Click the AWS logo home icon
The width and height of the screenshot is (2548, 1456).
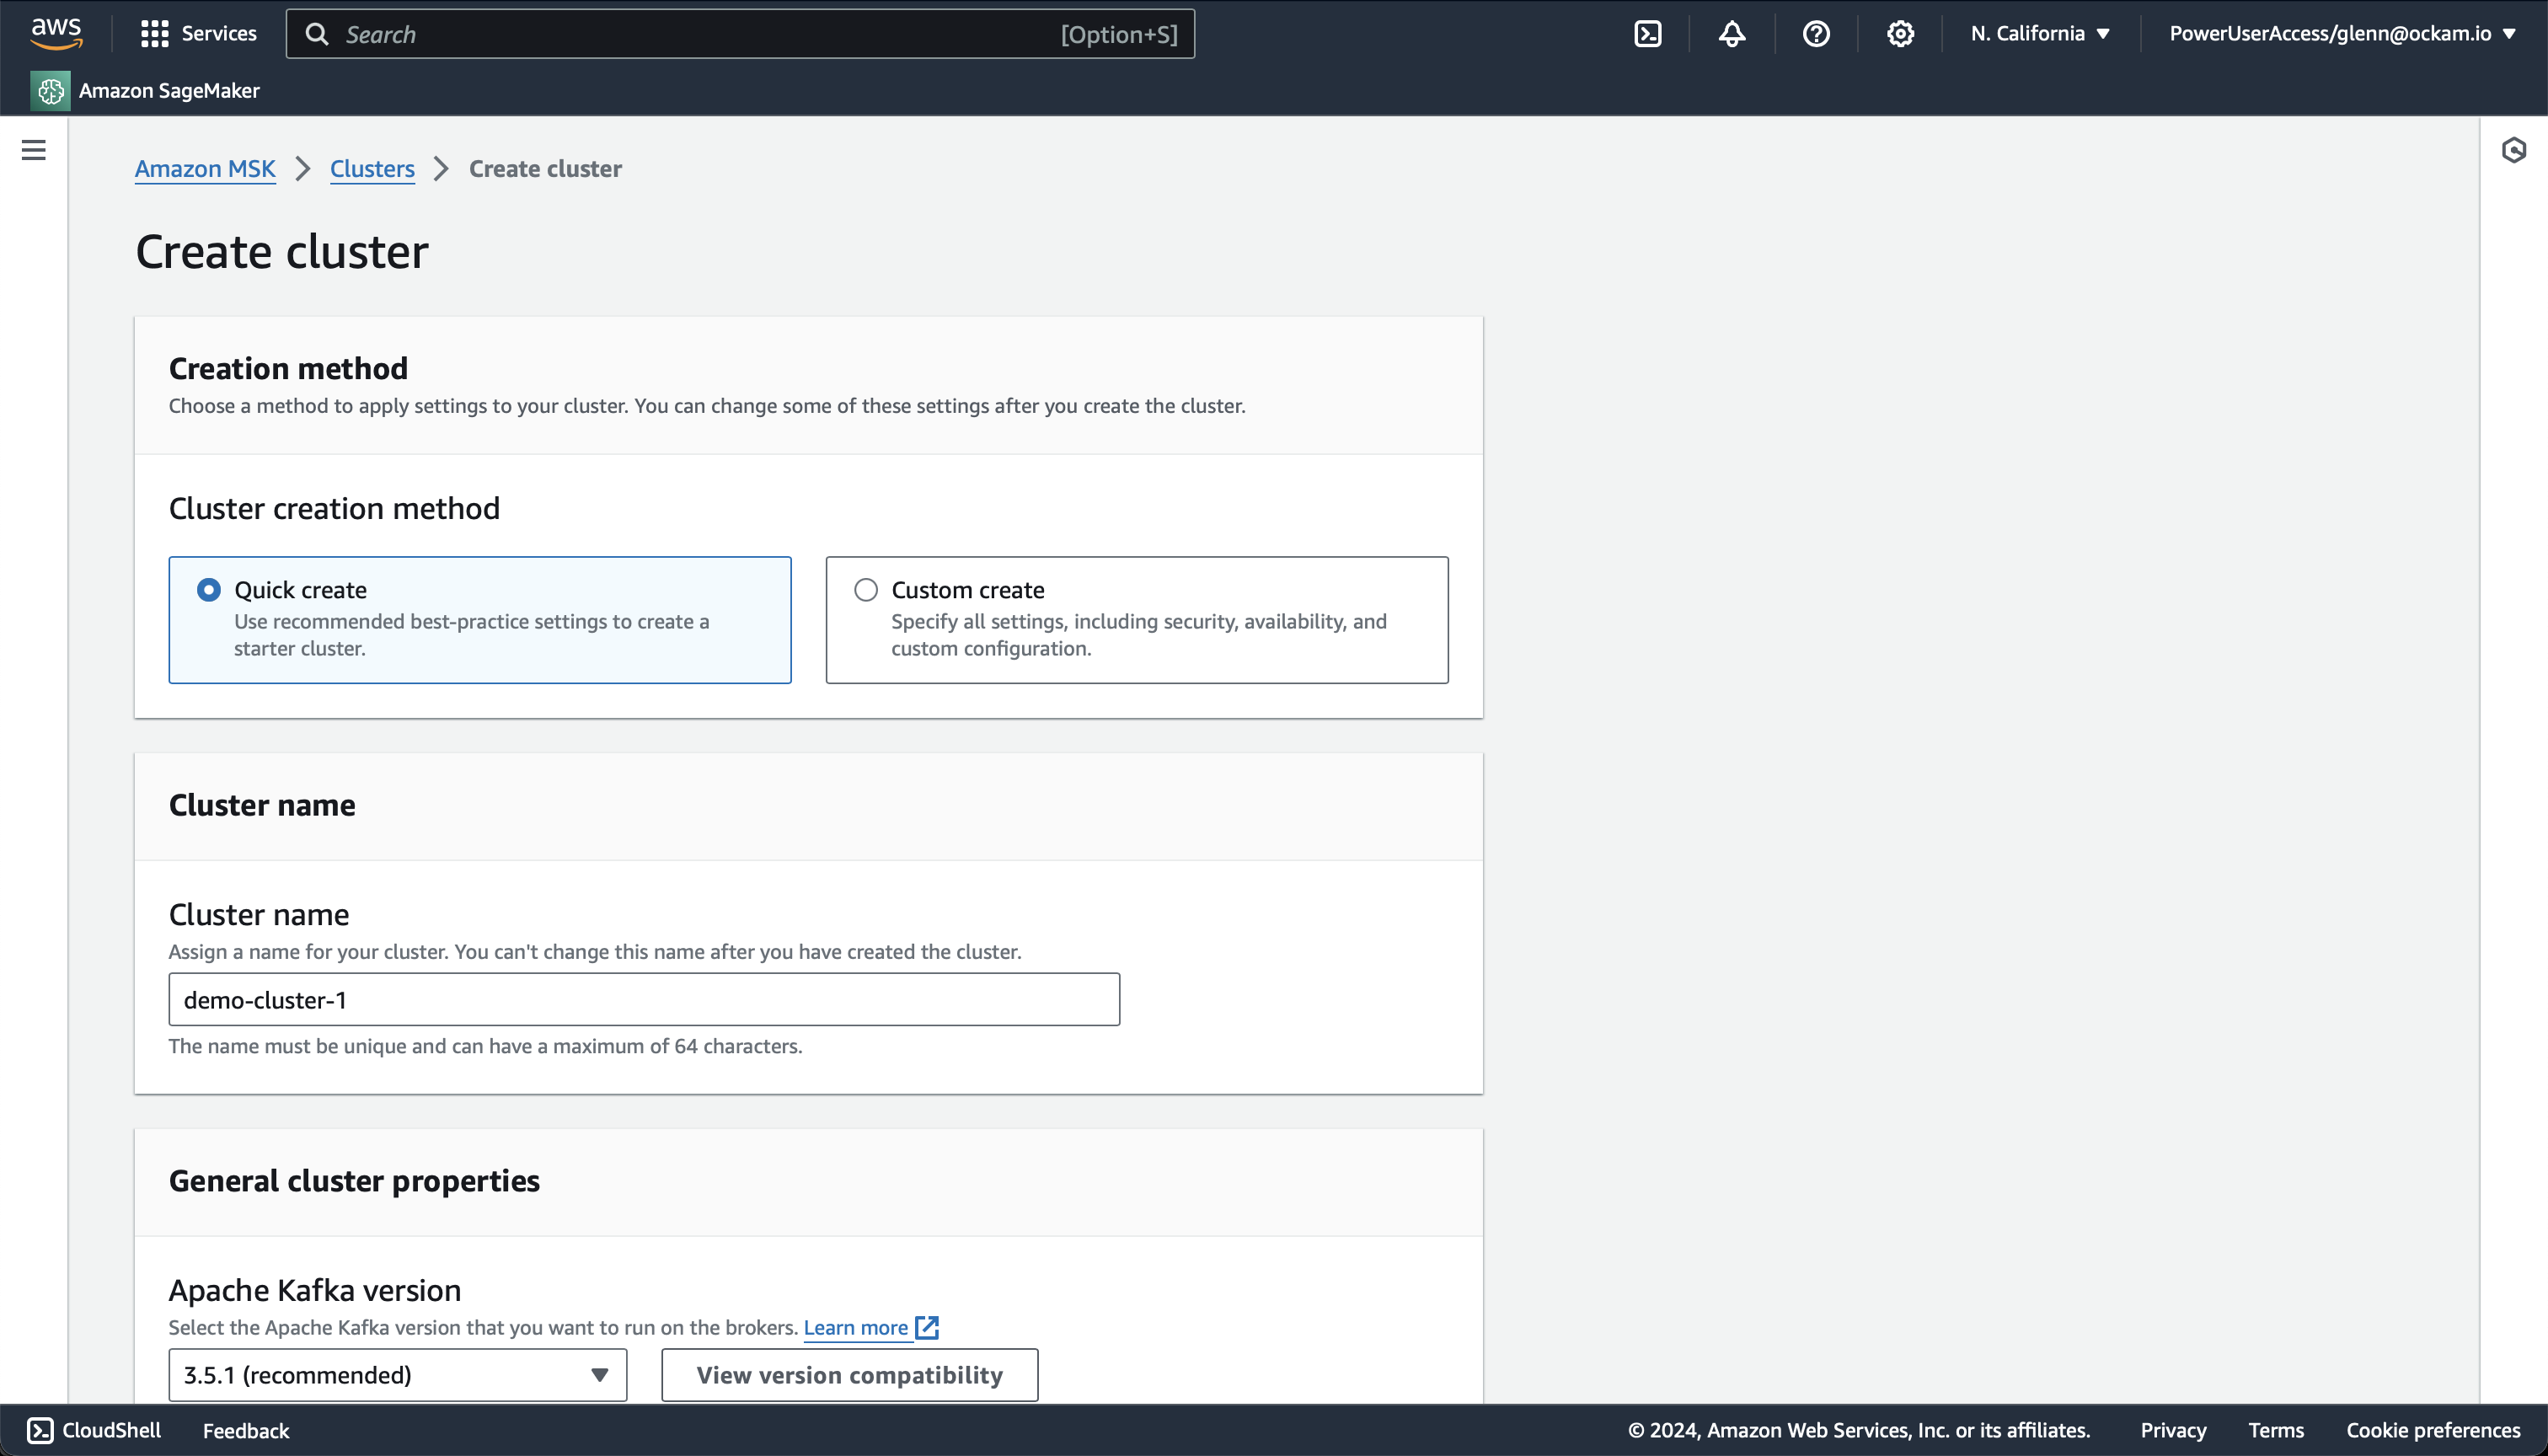(56, 33)
